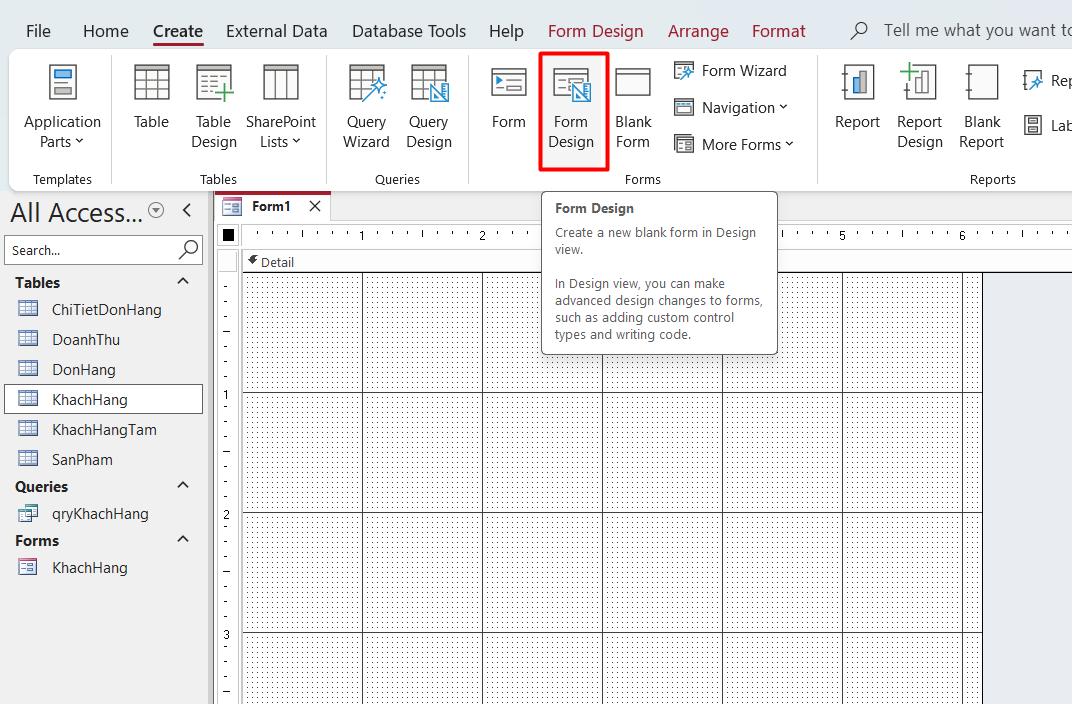Open the Database Tools tab
The width and height of the screenshot is (1072, 704).
[x=409, y=31]
